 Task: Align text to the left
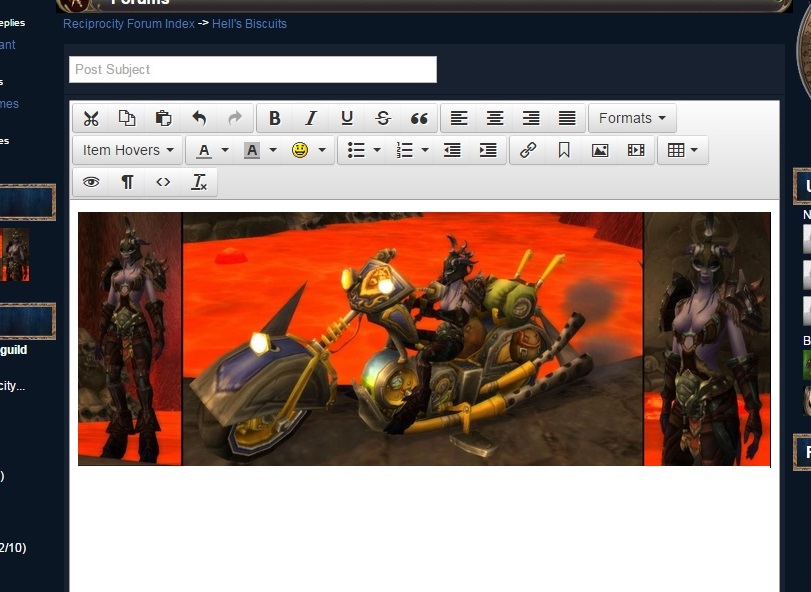(x=459, y=118)
